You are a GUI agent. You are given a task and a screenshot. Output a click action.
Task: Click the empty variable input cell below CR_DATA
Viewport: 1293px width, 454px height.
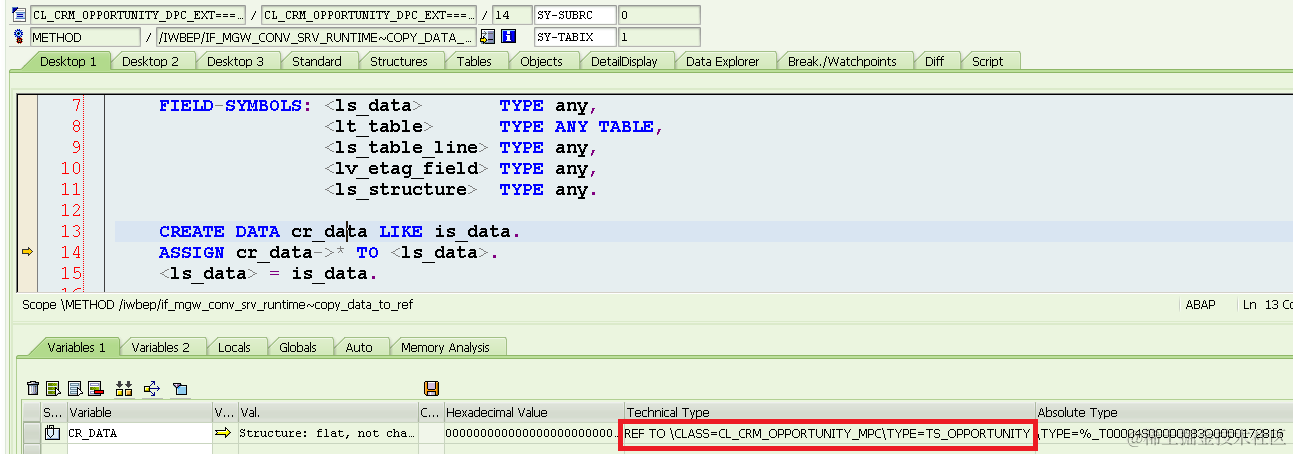click(x=139, y=449)
